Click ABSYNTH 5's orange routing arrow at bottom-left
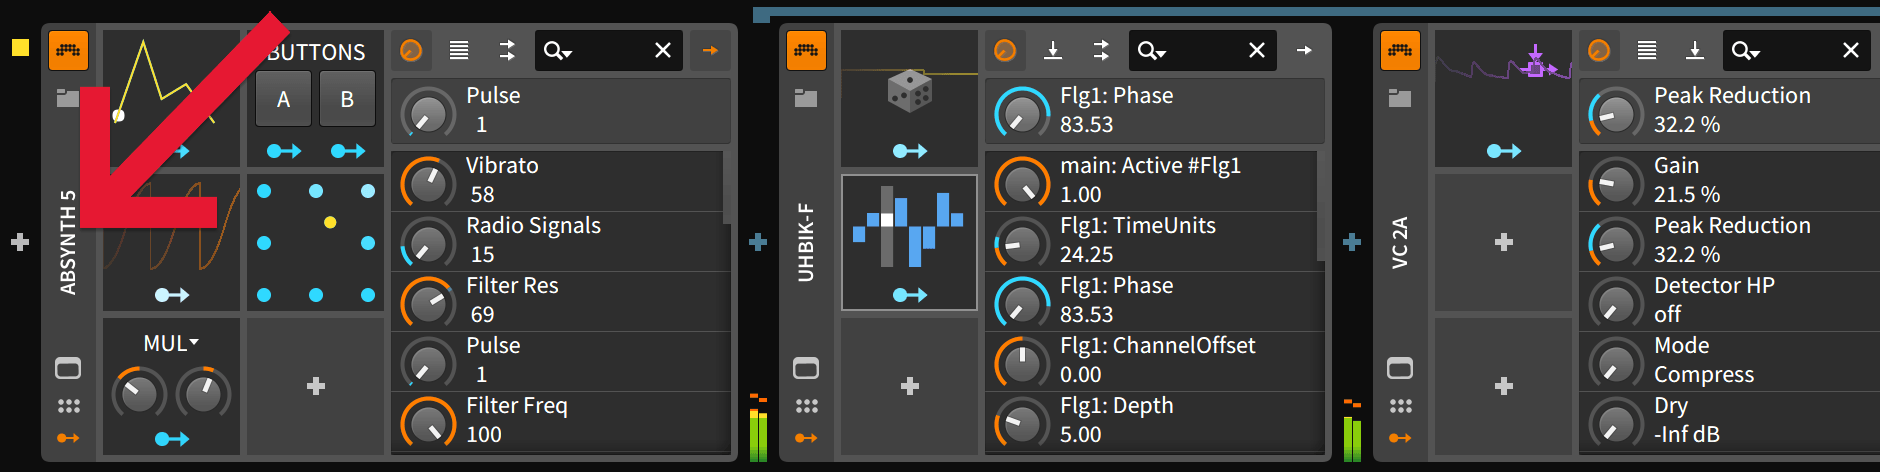Viewport: 1880px width, 472px height. pos(68,438)
